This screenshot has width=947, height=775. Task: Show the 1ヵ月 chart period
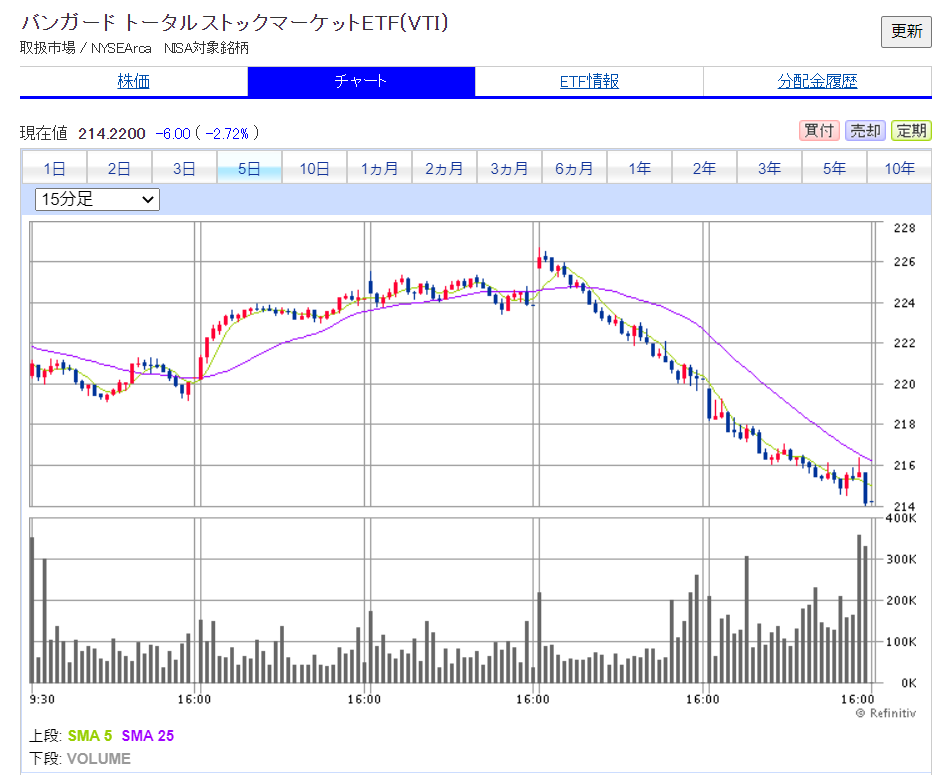tap(379, 168)
